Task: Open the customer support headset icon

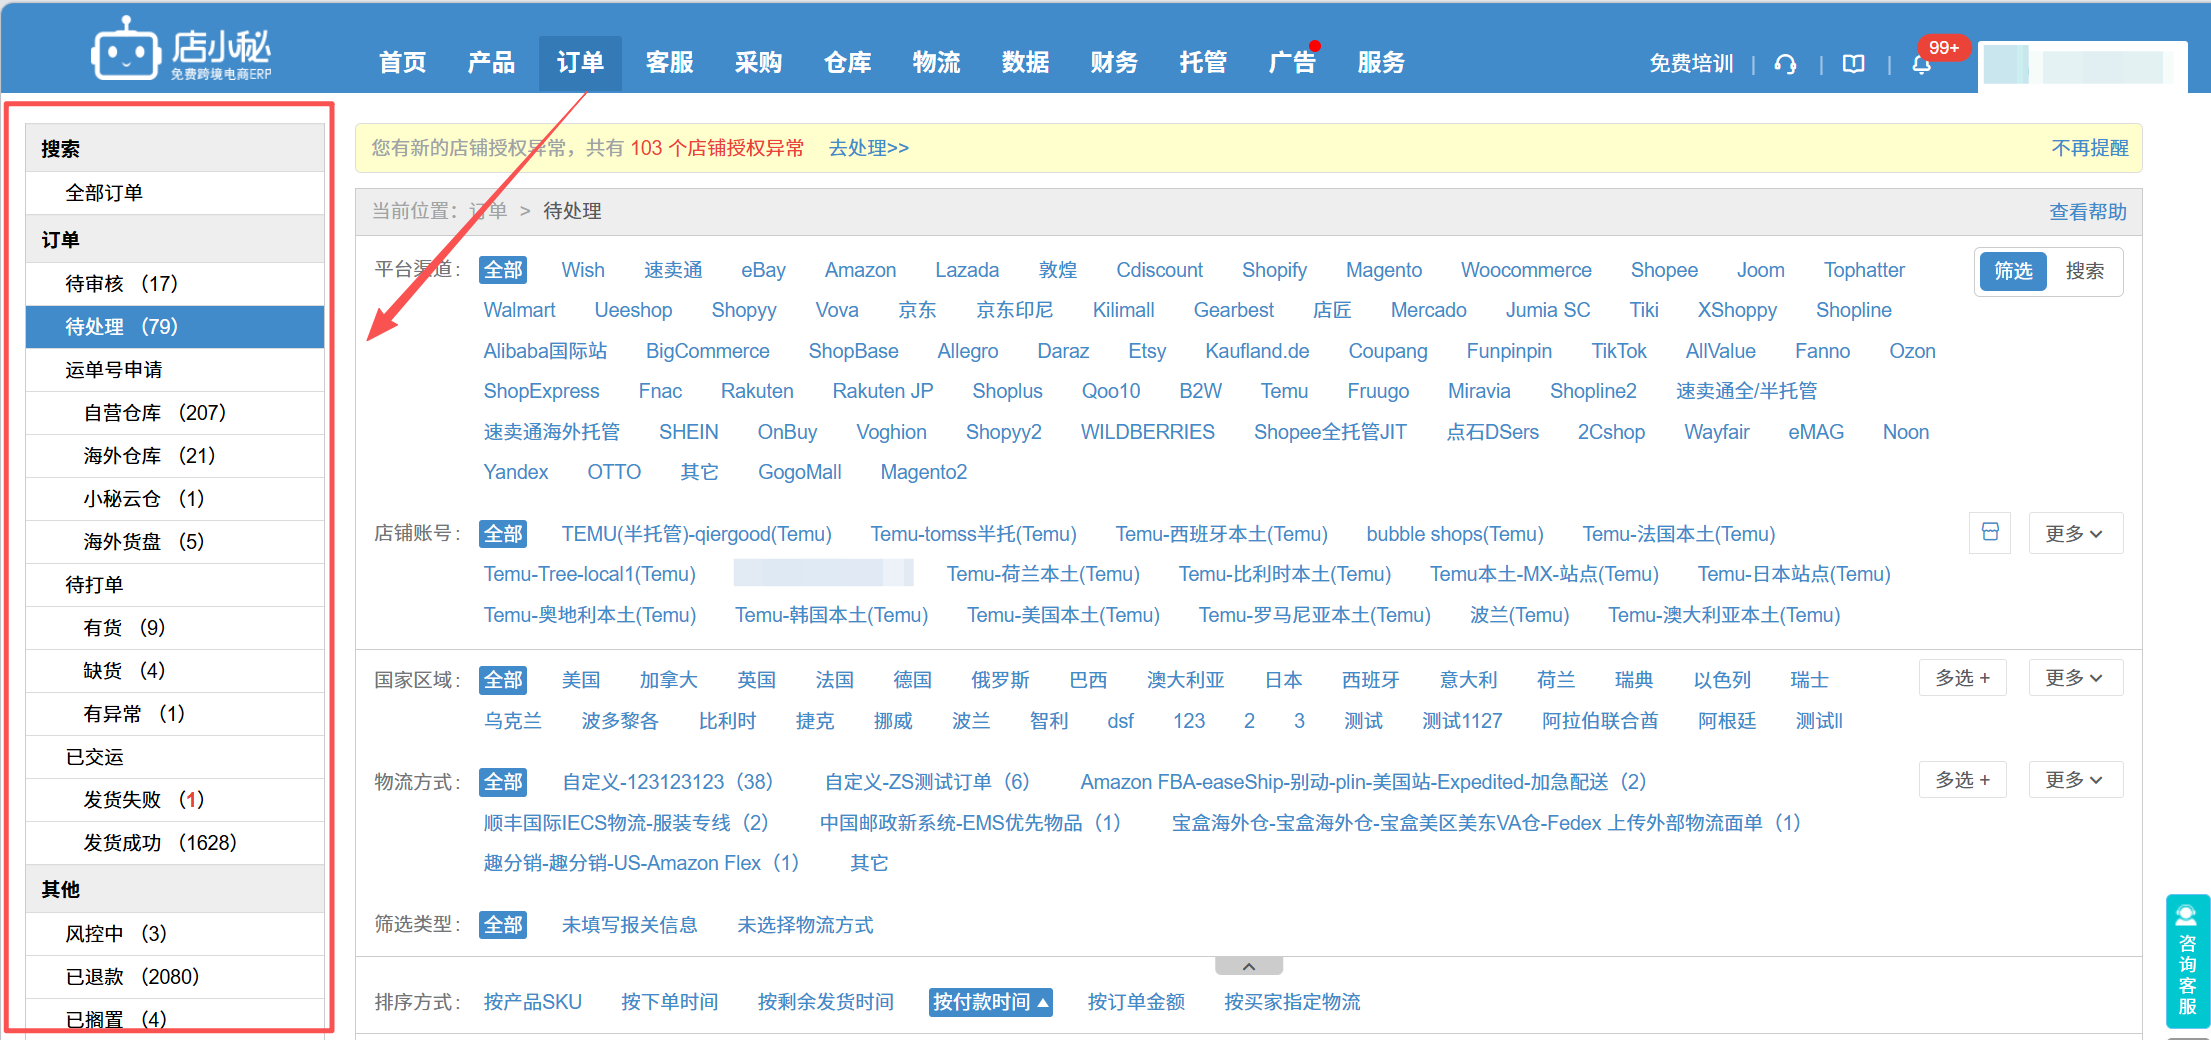Action: click(x=1785, y=64)
